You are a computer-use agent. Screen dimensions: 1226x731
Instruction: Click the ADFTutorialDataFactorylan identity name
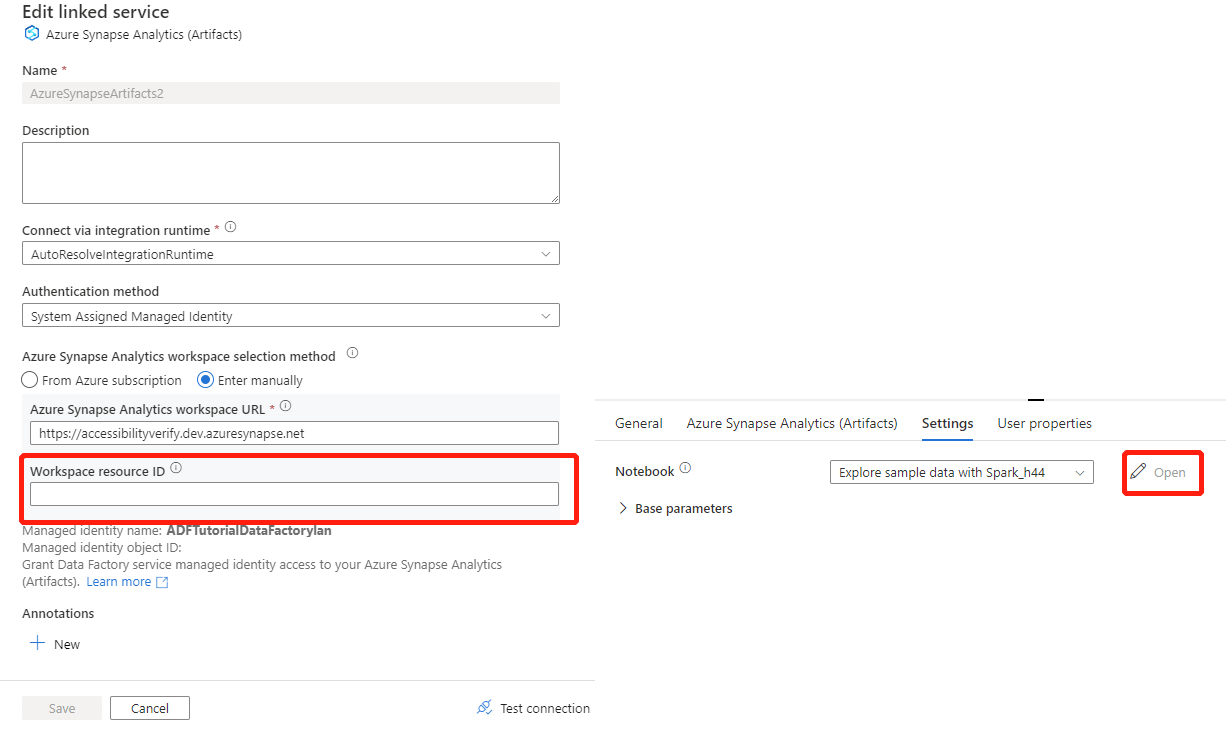tap(249, 530)
